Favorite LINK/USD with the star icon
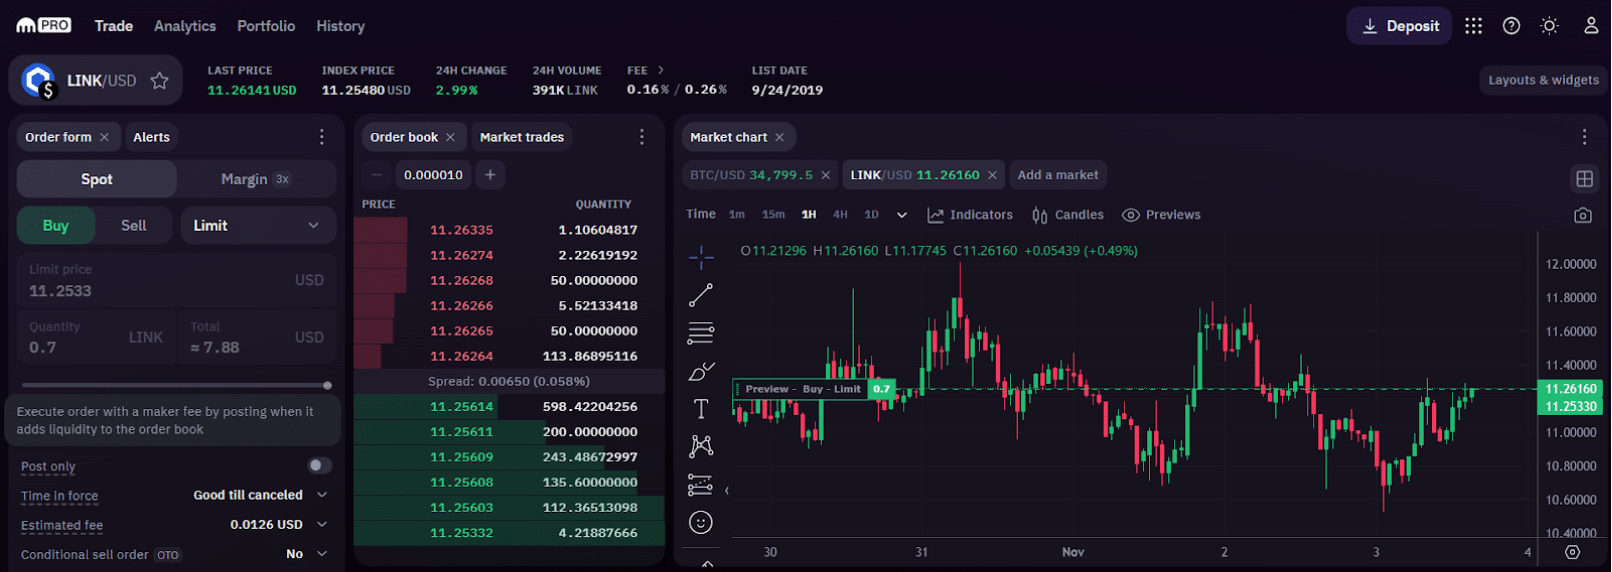 click(159, 81)
